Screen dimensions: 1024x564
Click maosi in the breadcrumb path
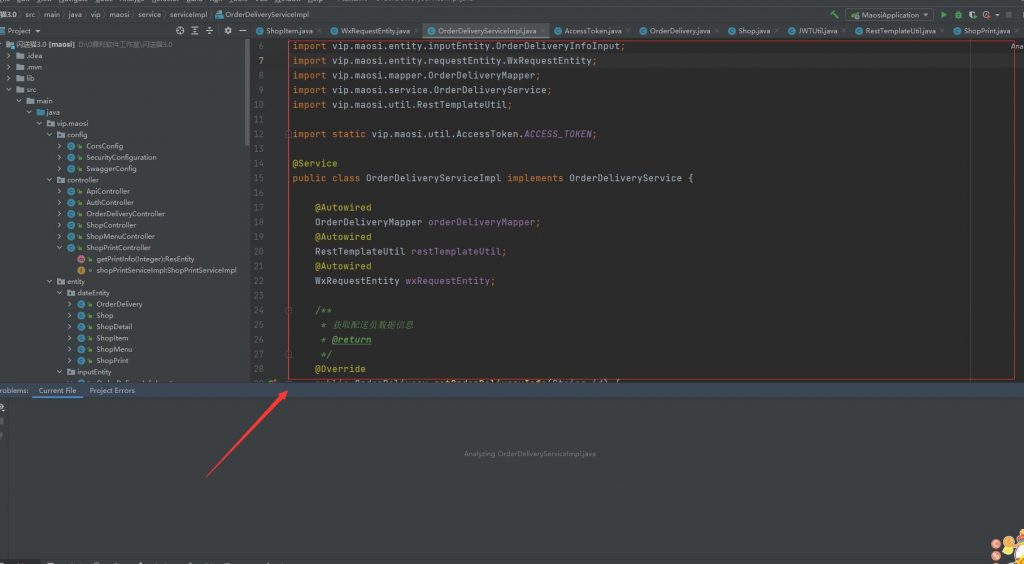(x=118, y=14)
